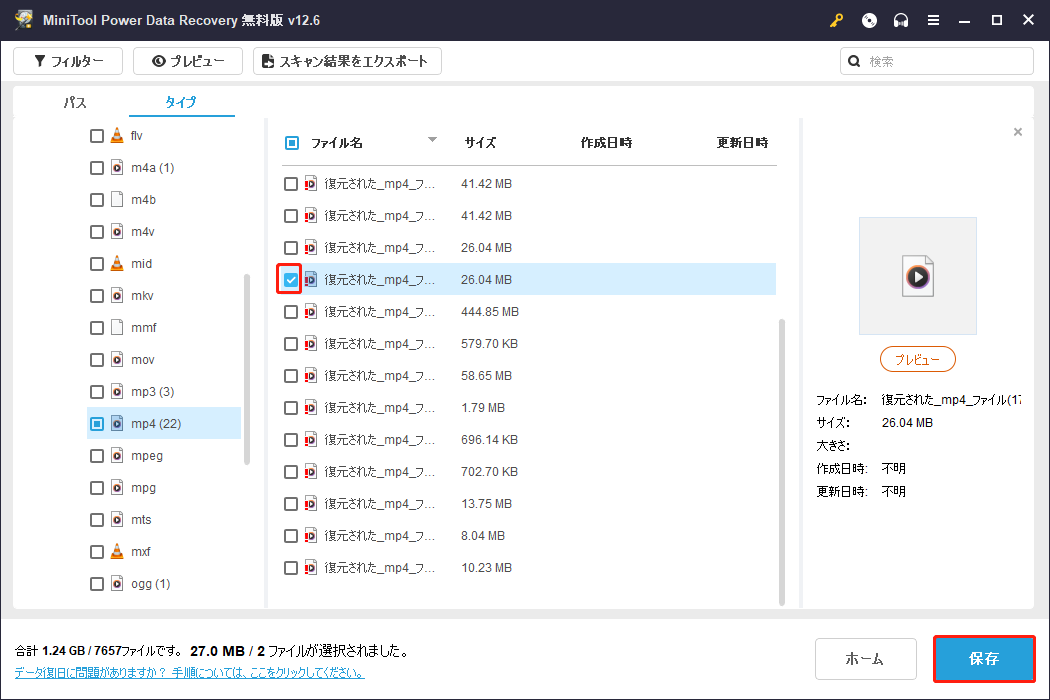
Task: Sort by the 作成日時 column header
Action: 606,143
